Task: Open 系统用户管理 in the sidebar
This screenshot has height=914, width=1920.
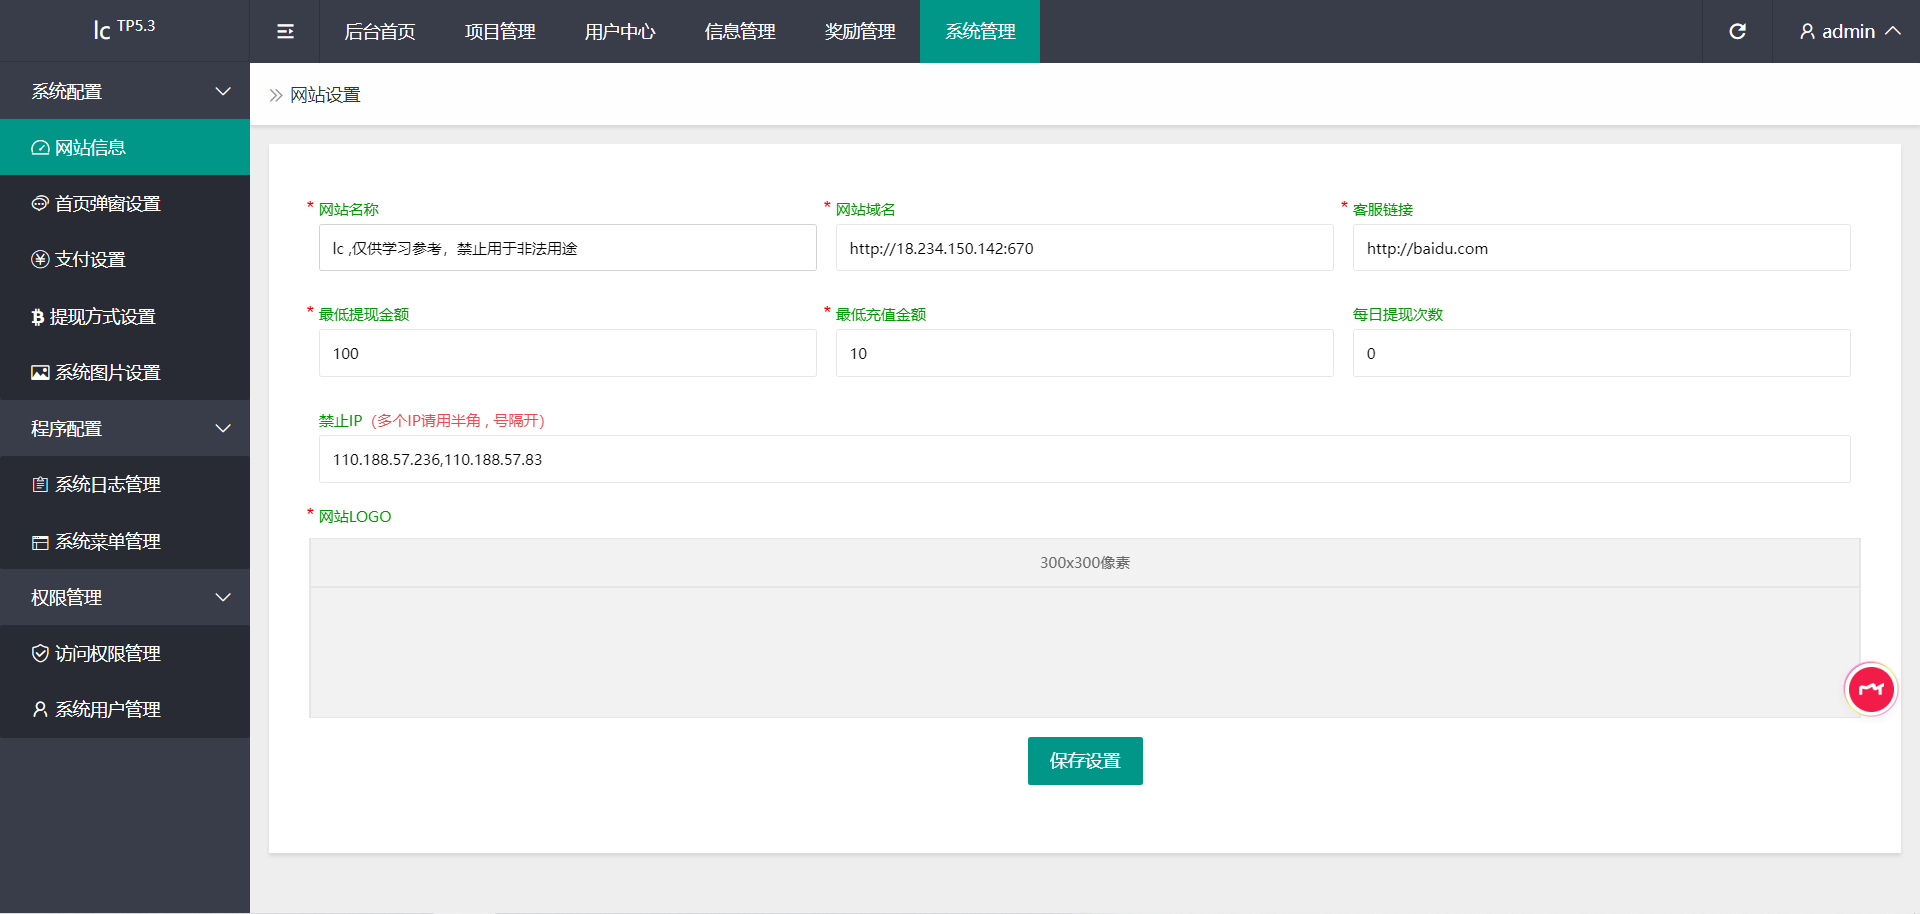Action: coord(107,710)
